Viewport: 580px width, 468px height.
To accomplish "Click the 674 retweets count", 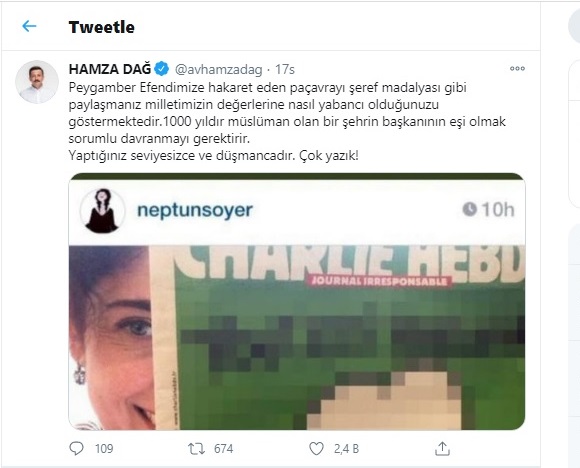I will click(x=223, y=449).
